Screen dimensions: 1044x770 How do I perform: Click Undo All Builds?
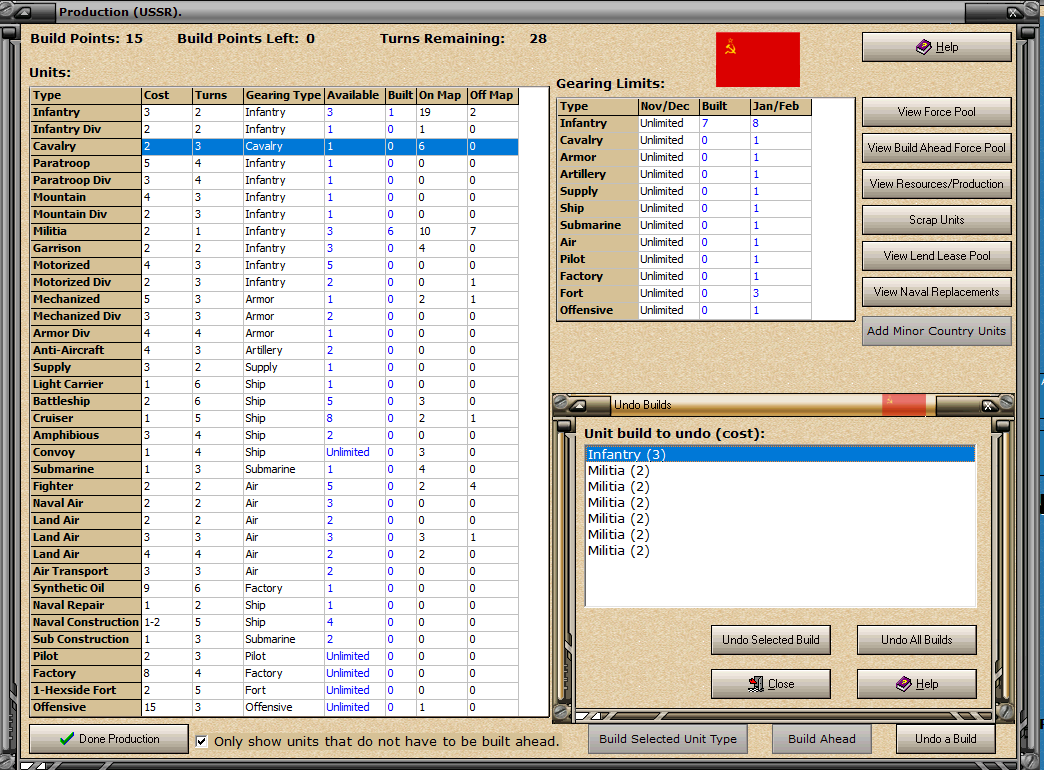[x=916, y=640]
